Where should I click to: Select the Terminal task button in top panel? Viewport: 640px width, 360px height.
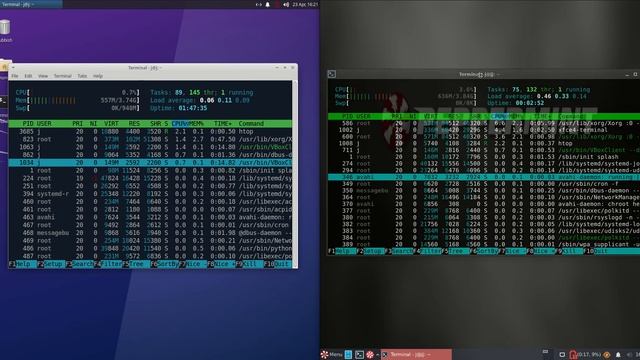[x=31, y=4]
